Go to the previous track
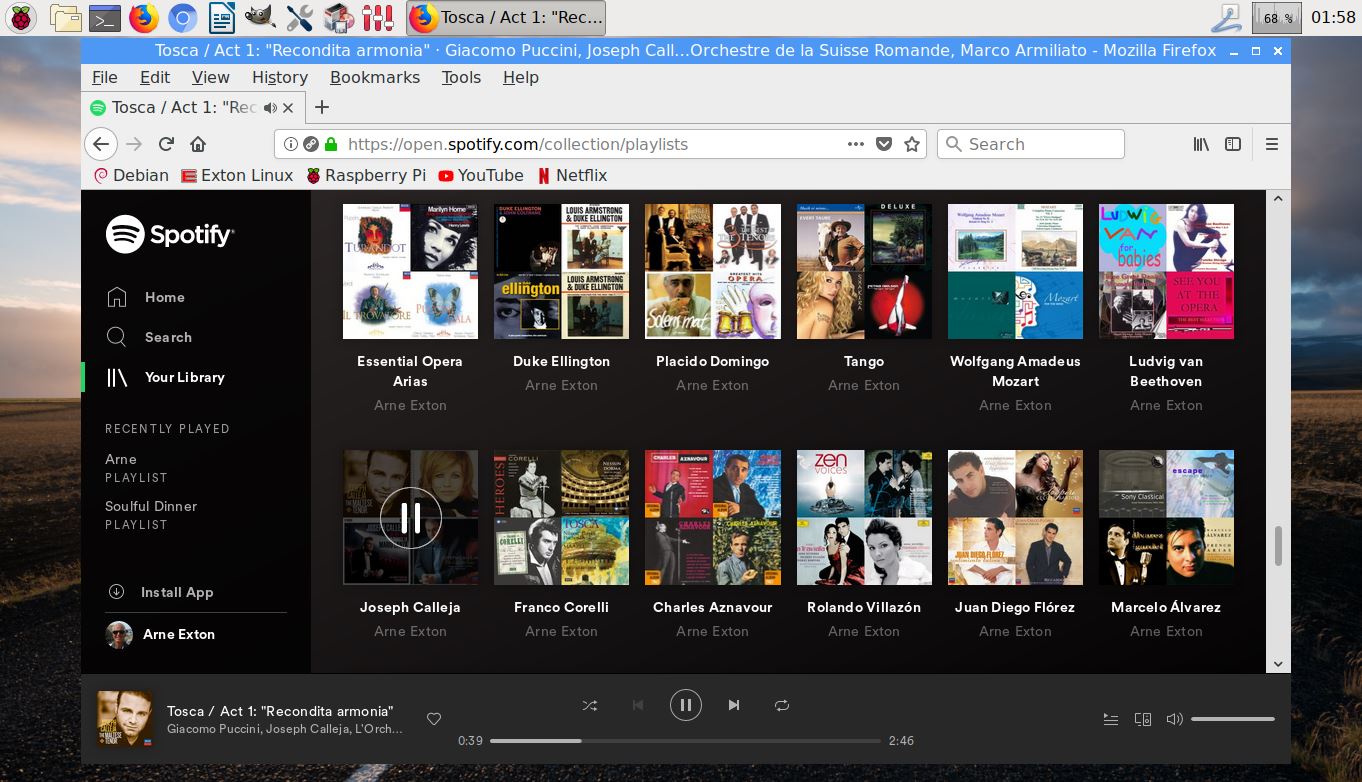Image resolution: width=1362 pixels, height=782 pixels. click(638, 705)
